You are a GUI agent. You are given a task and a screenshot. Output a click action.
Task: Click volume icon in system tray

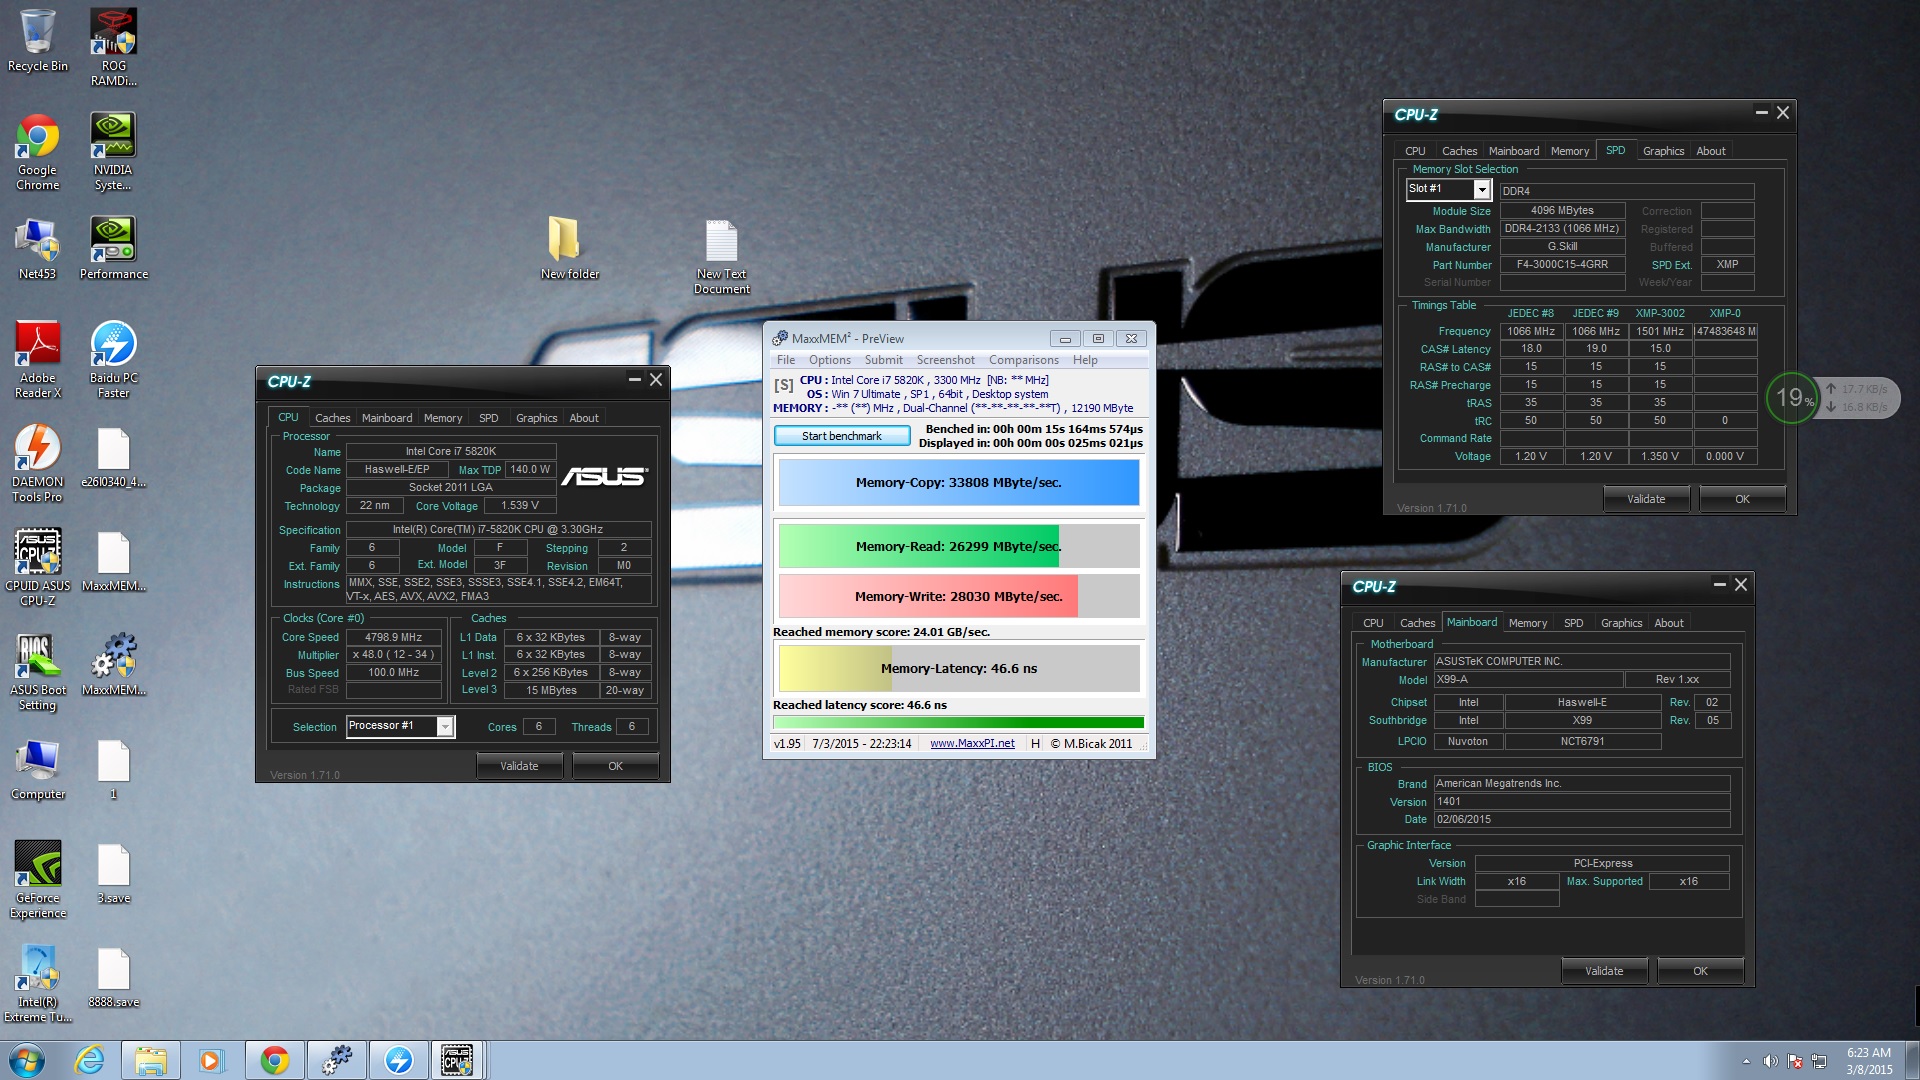(1770, 1061)
